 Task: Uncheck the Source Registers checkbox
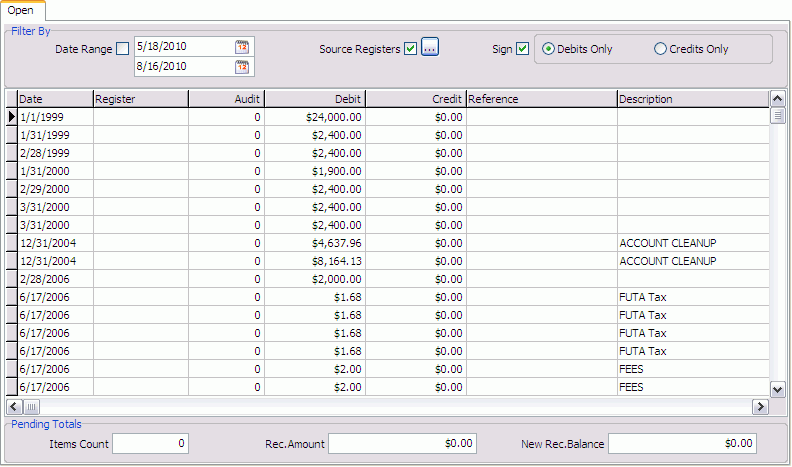[x=410, y=49]
